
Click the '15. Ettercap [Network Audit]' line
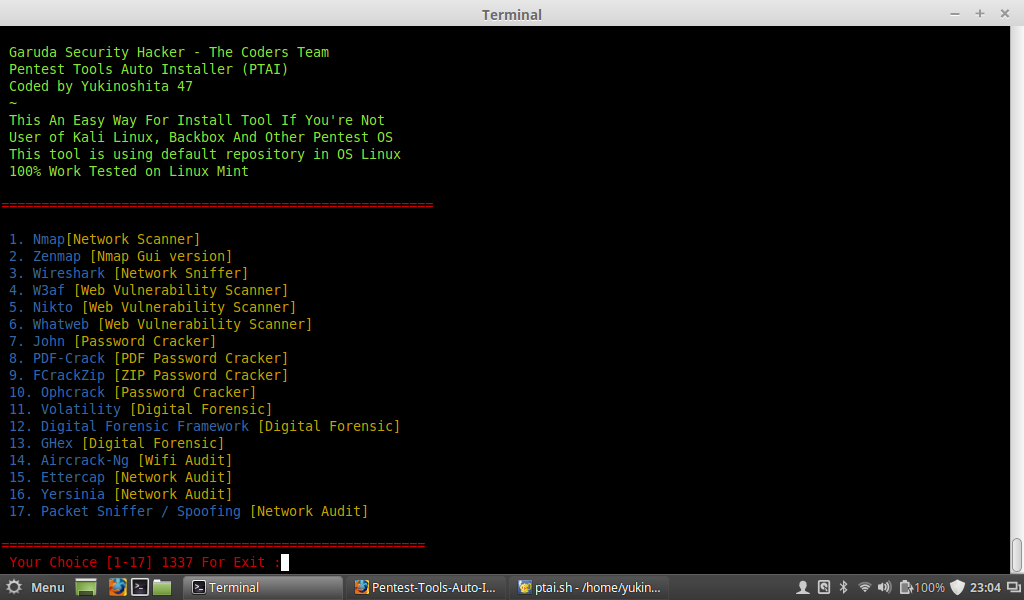[x=120, y=477]
